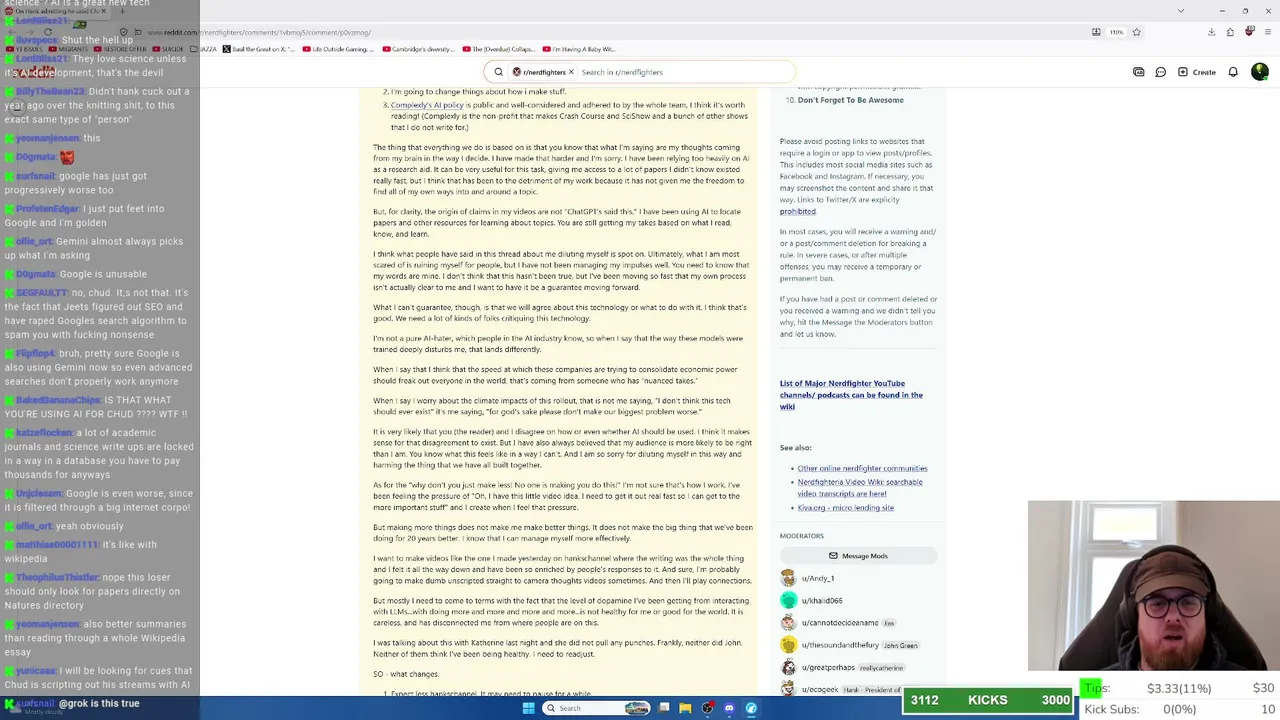Click u/cannotdecideaname's avatar icon
This screenshot has width=1280, height=720.
(x=788, y=623)
